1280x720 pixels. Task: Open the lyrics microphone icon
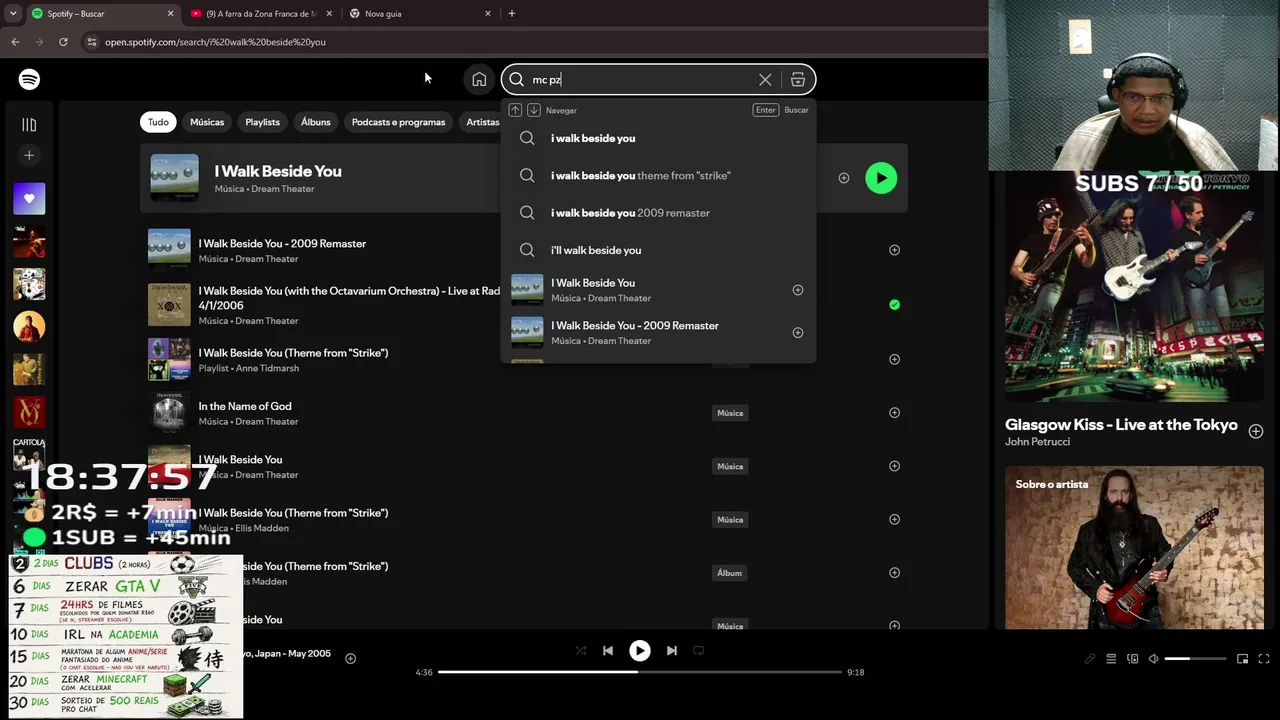pos(1090,659)
